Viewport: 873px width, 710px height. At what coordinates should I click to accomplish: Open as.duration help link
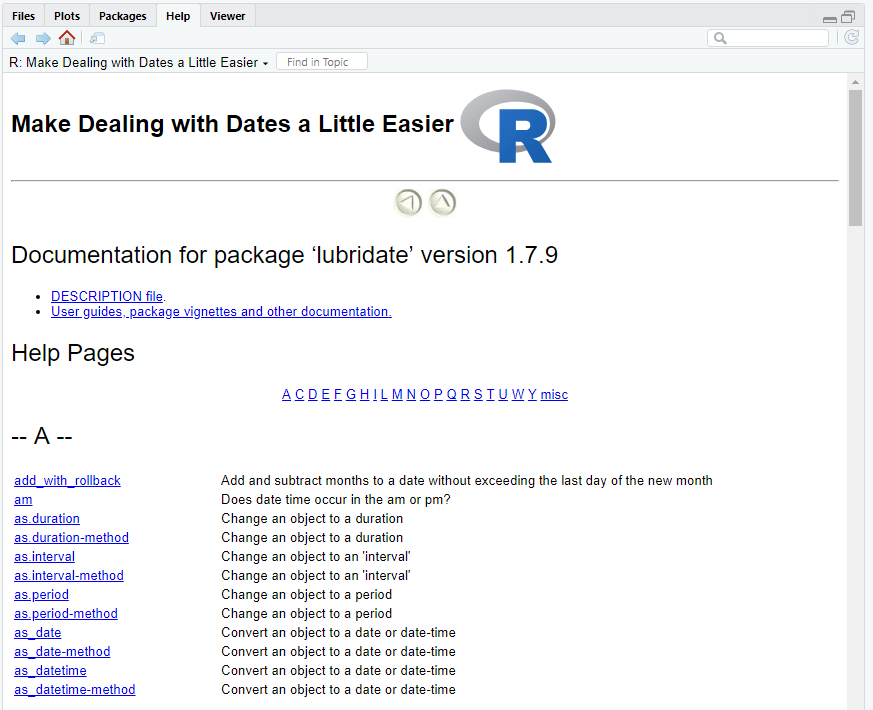[x=47, y=518]
